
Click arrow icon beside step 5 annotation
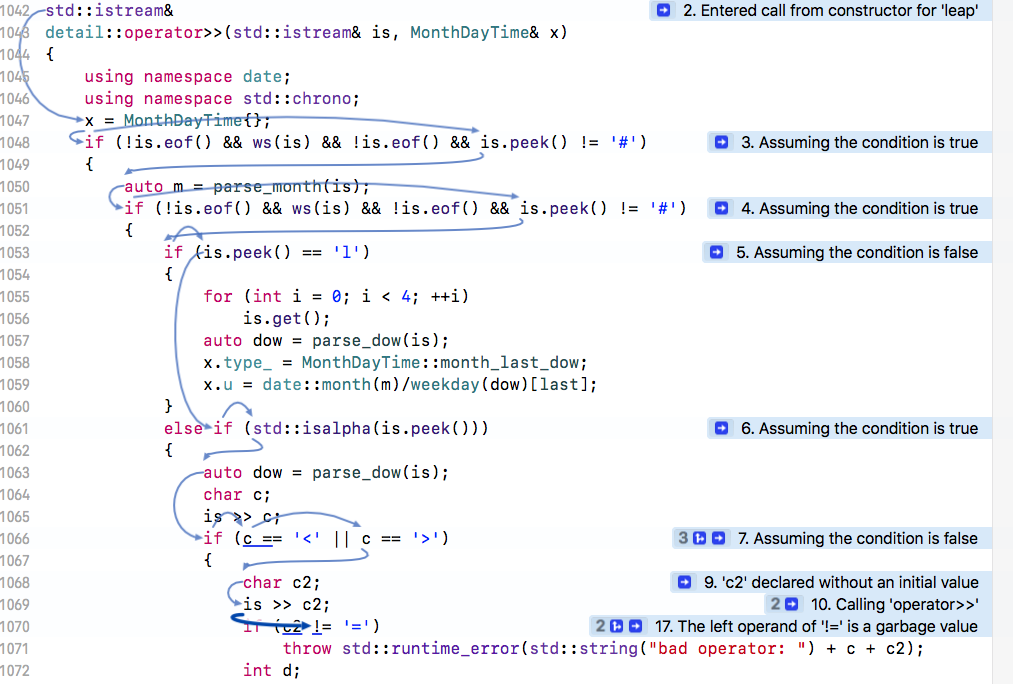(x=716, y=252)
